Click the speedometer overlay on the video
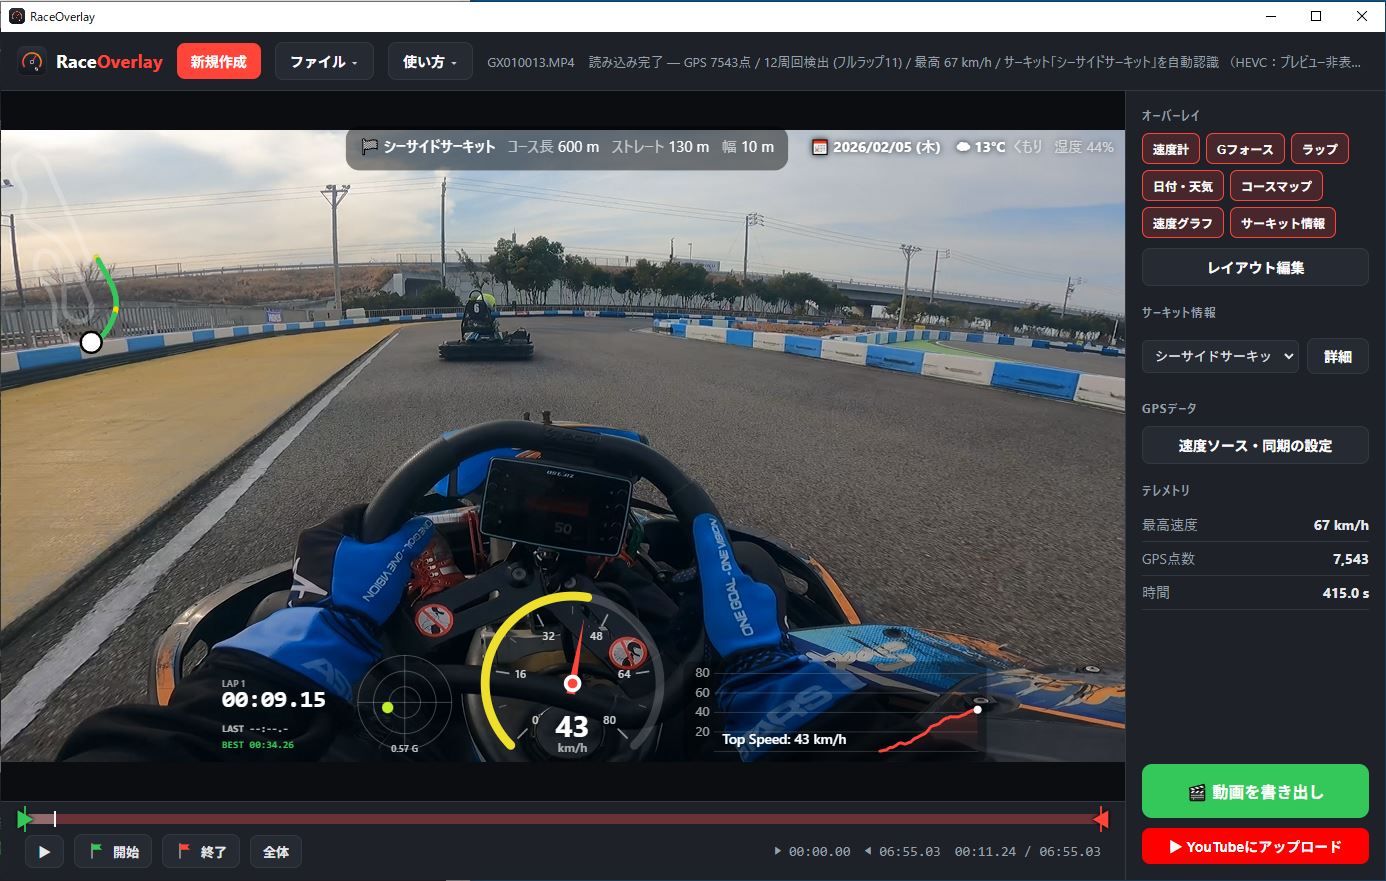The height and width of the screenshot is (881, 1386). point(572,673)
